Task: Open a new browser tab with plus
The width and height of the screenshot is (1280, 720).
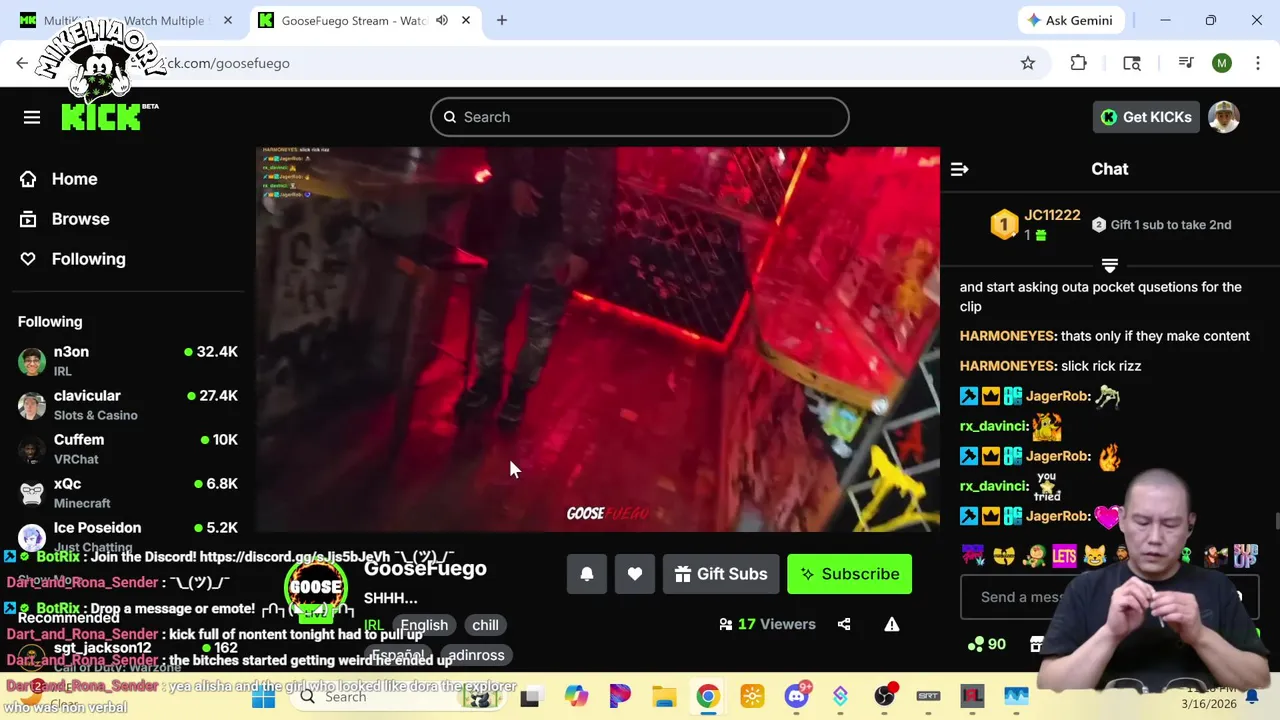Action: click(502, 20)
